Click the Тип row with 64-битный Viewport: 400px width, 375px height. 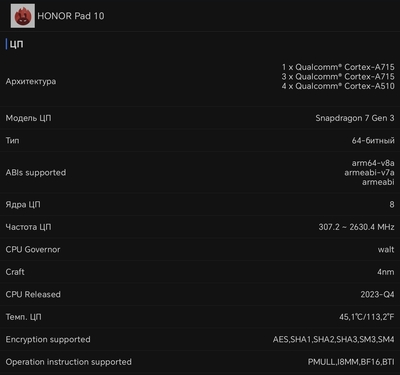(200, 140)
